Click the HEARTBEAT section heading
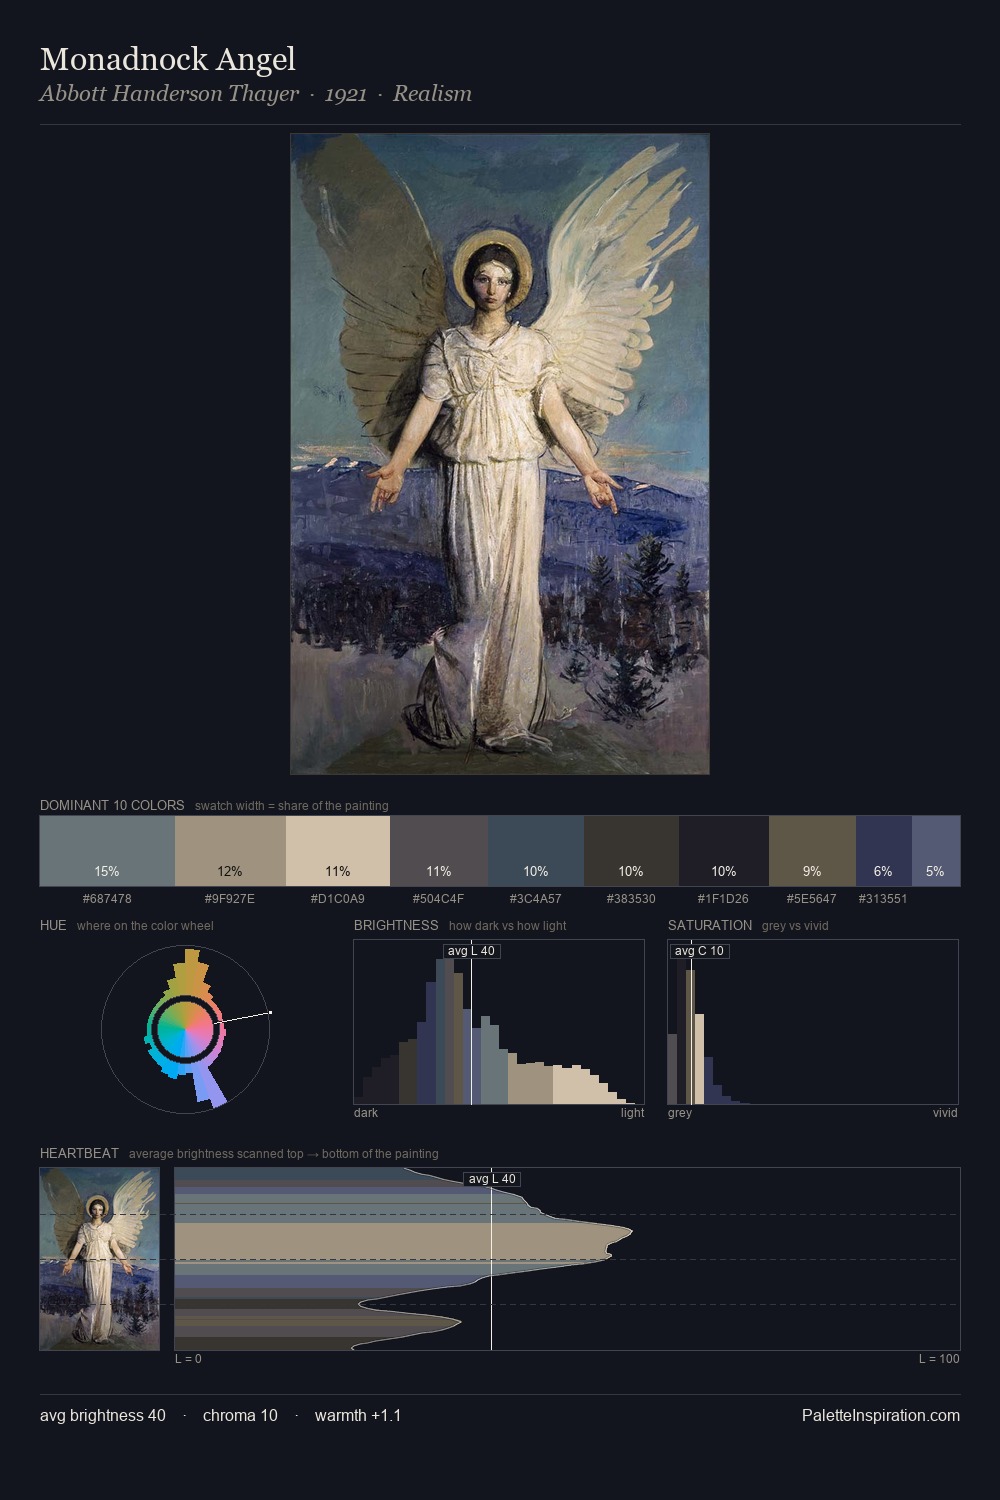1000x1500 pixels. pos(79,1153)
